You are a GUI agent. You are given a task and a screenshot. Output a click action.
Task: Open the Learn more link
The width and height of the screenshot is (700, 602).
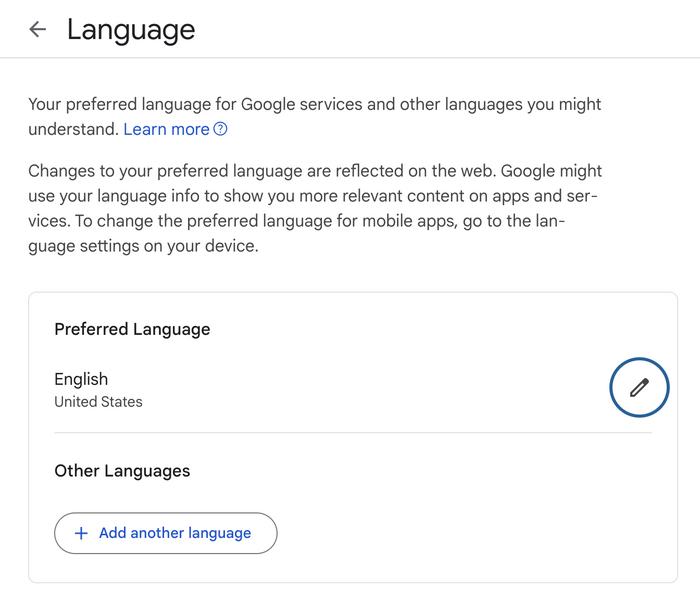click(x=166, y=129)
